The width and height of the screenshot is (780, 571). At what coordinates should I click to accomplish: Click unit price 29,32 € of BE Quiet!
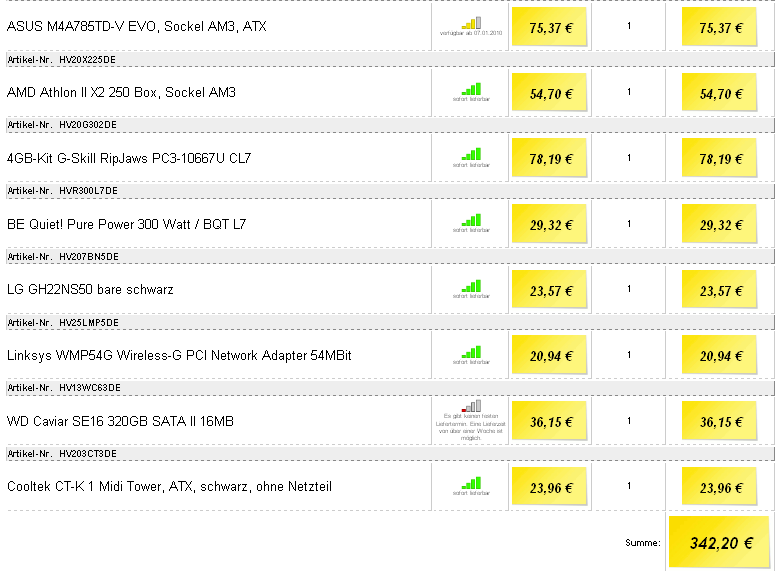549,224
